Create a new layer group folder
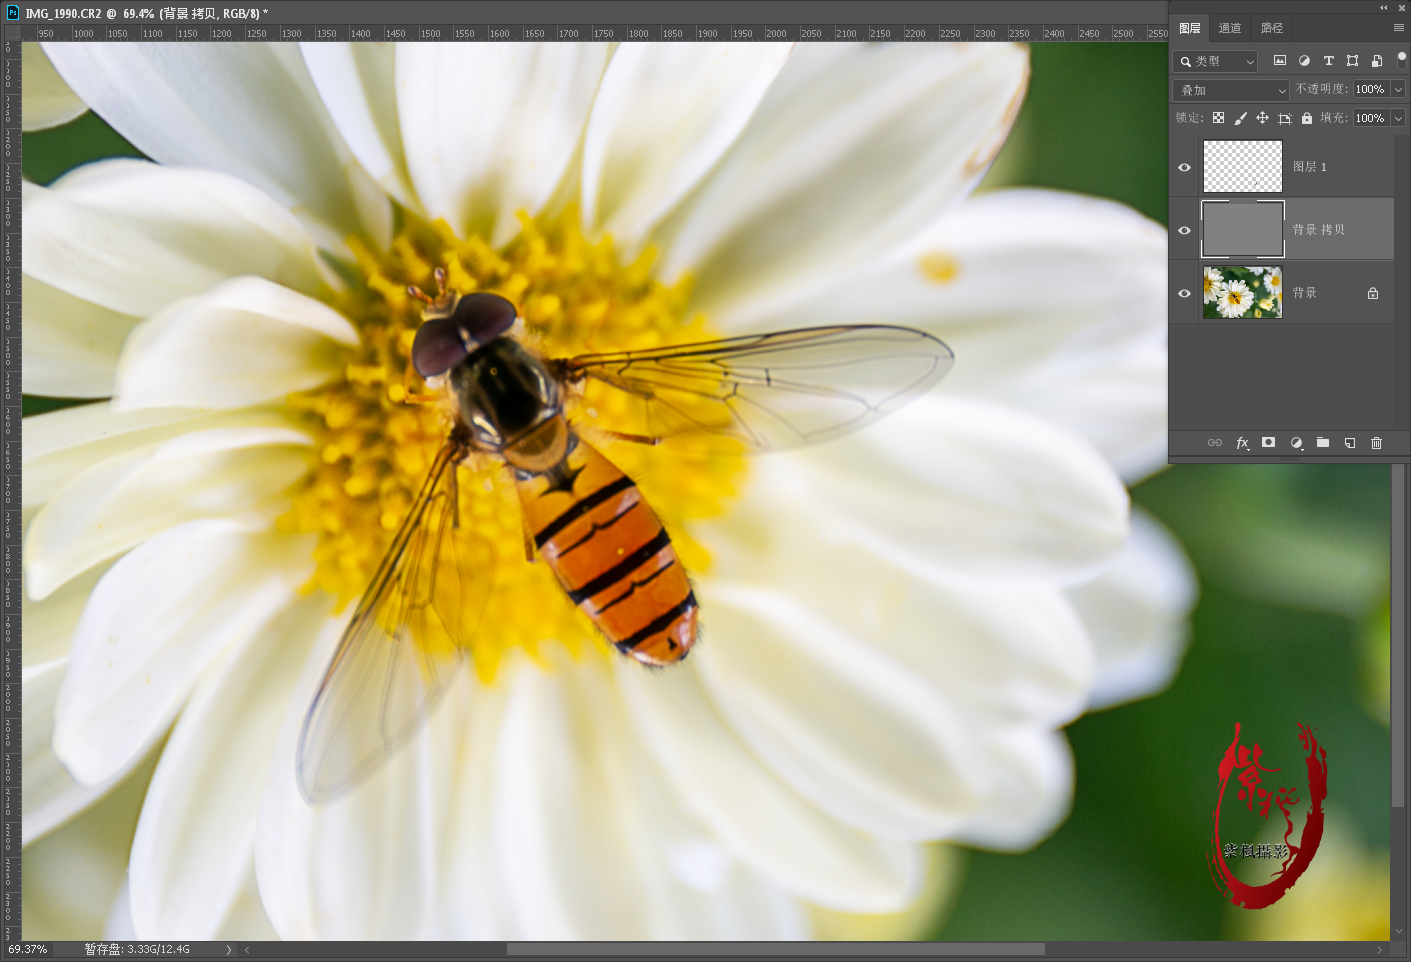 point(1323,442)
